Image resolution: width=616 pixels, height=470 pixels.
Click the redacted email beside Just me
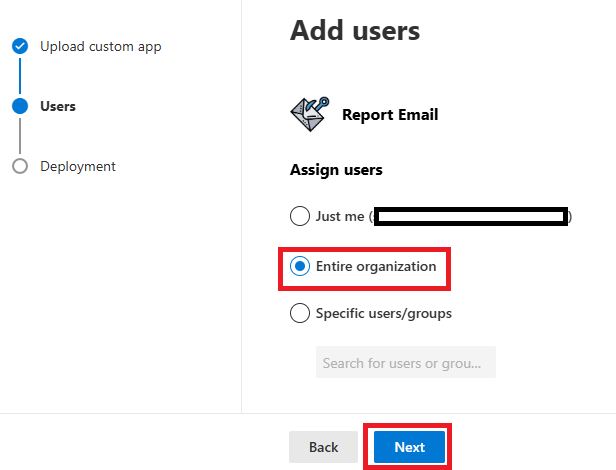pos(470,216)
